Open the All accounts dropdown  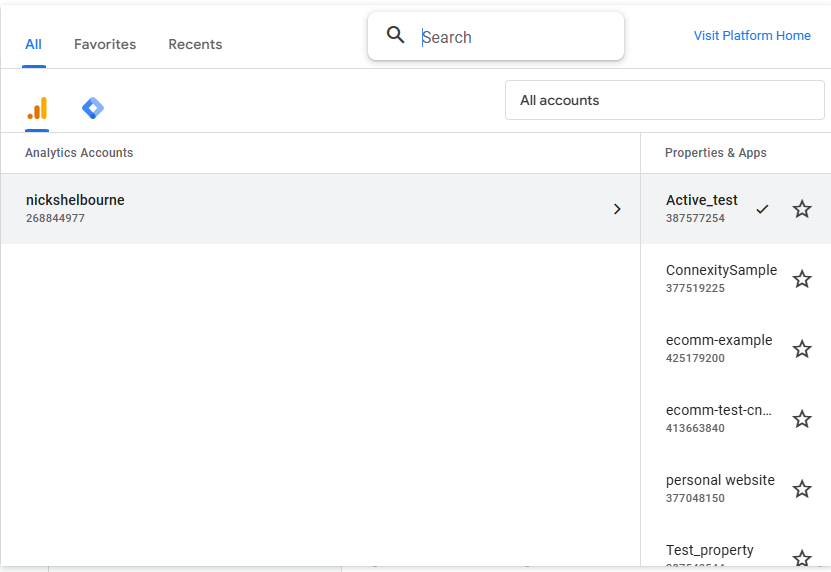point(665,100)
